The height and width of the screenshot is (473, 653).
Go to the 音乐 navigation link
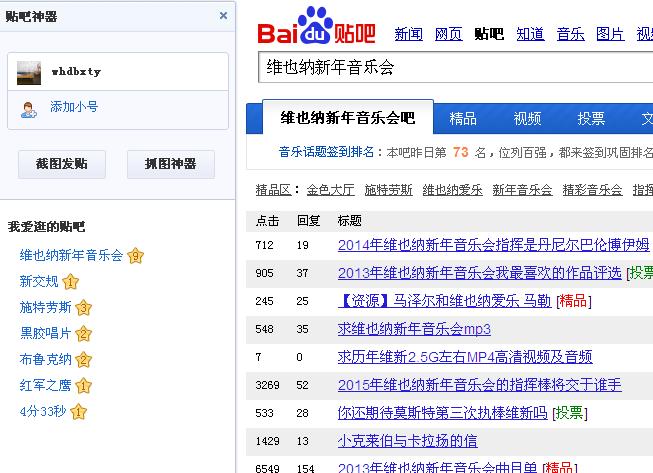[571, 34]
